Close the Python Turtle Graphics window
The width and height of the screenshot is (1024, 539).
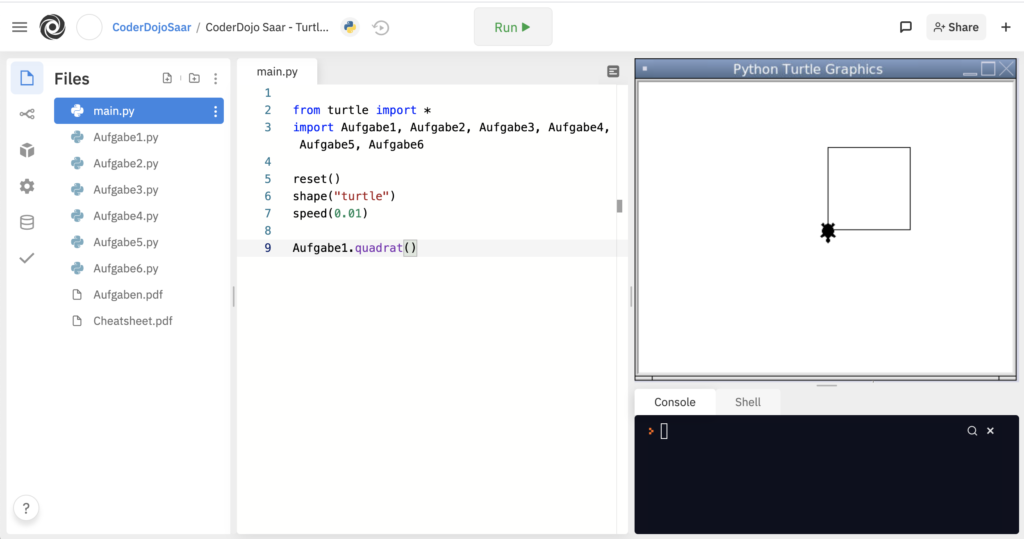coord(1006,69)
